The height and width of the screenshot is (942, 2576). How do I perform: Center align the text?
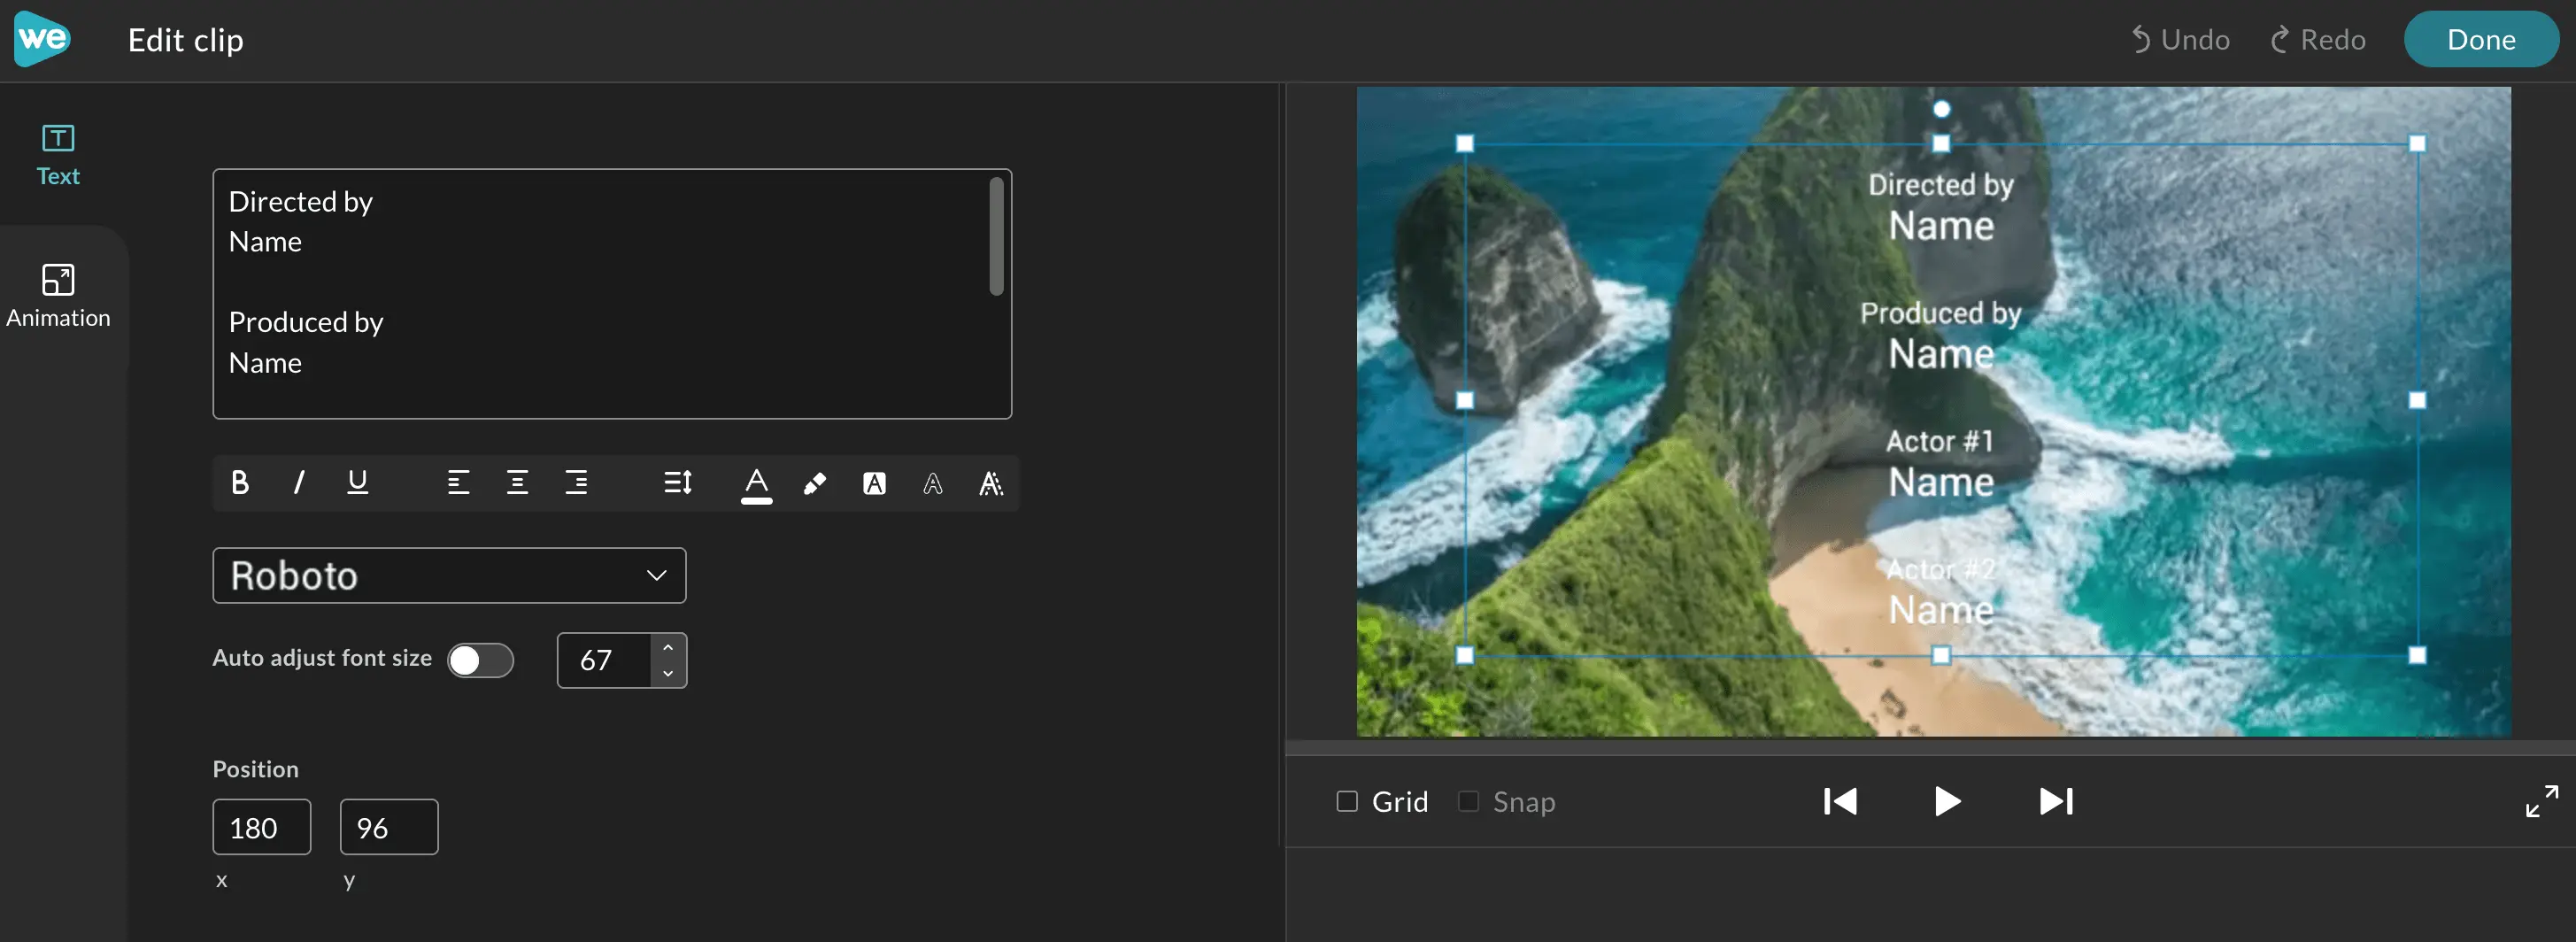coord(517,483)
